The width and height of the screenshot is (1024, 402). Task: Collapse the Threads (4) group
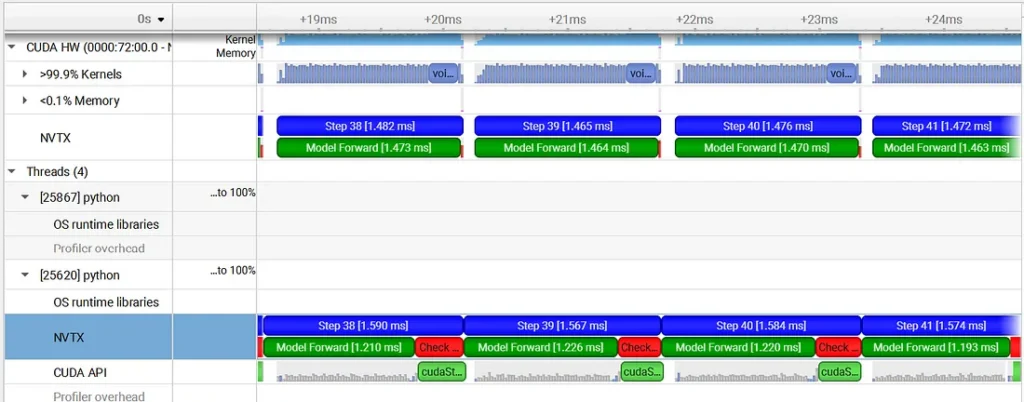coord(12,172)
